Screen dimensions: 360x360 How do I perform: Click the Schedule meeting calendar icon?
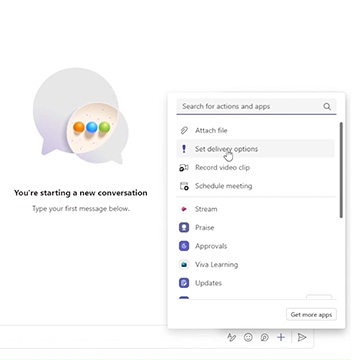pos(184,186)
